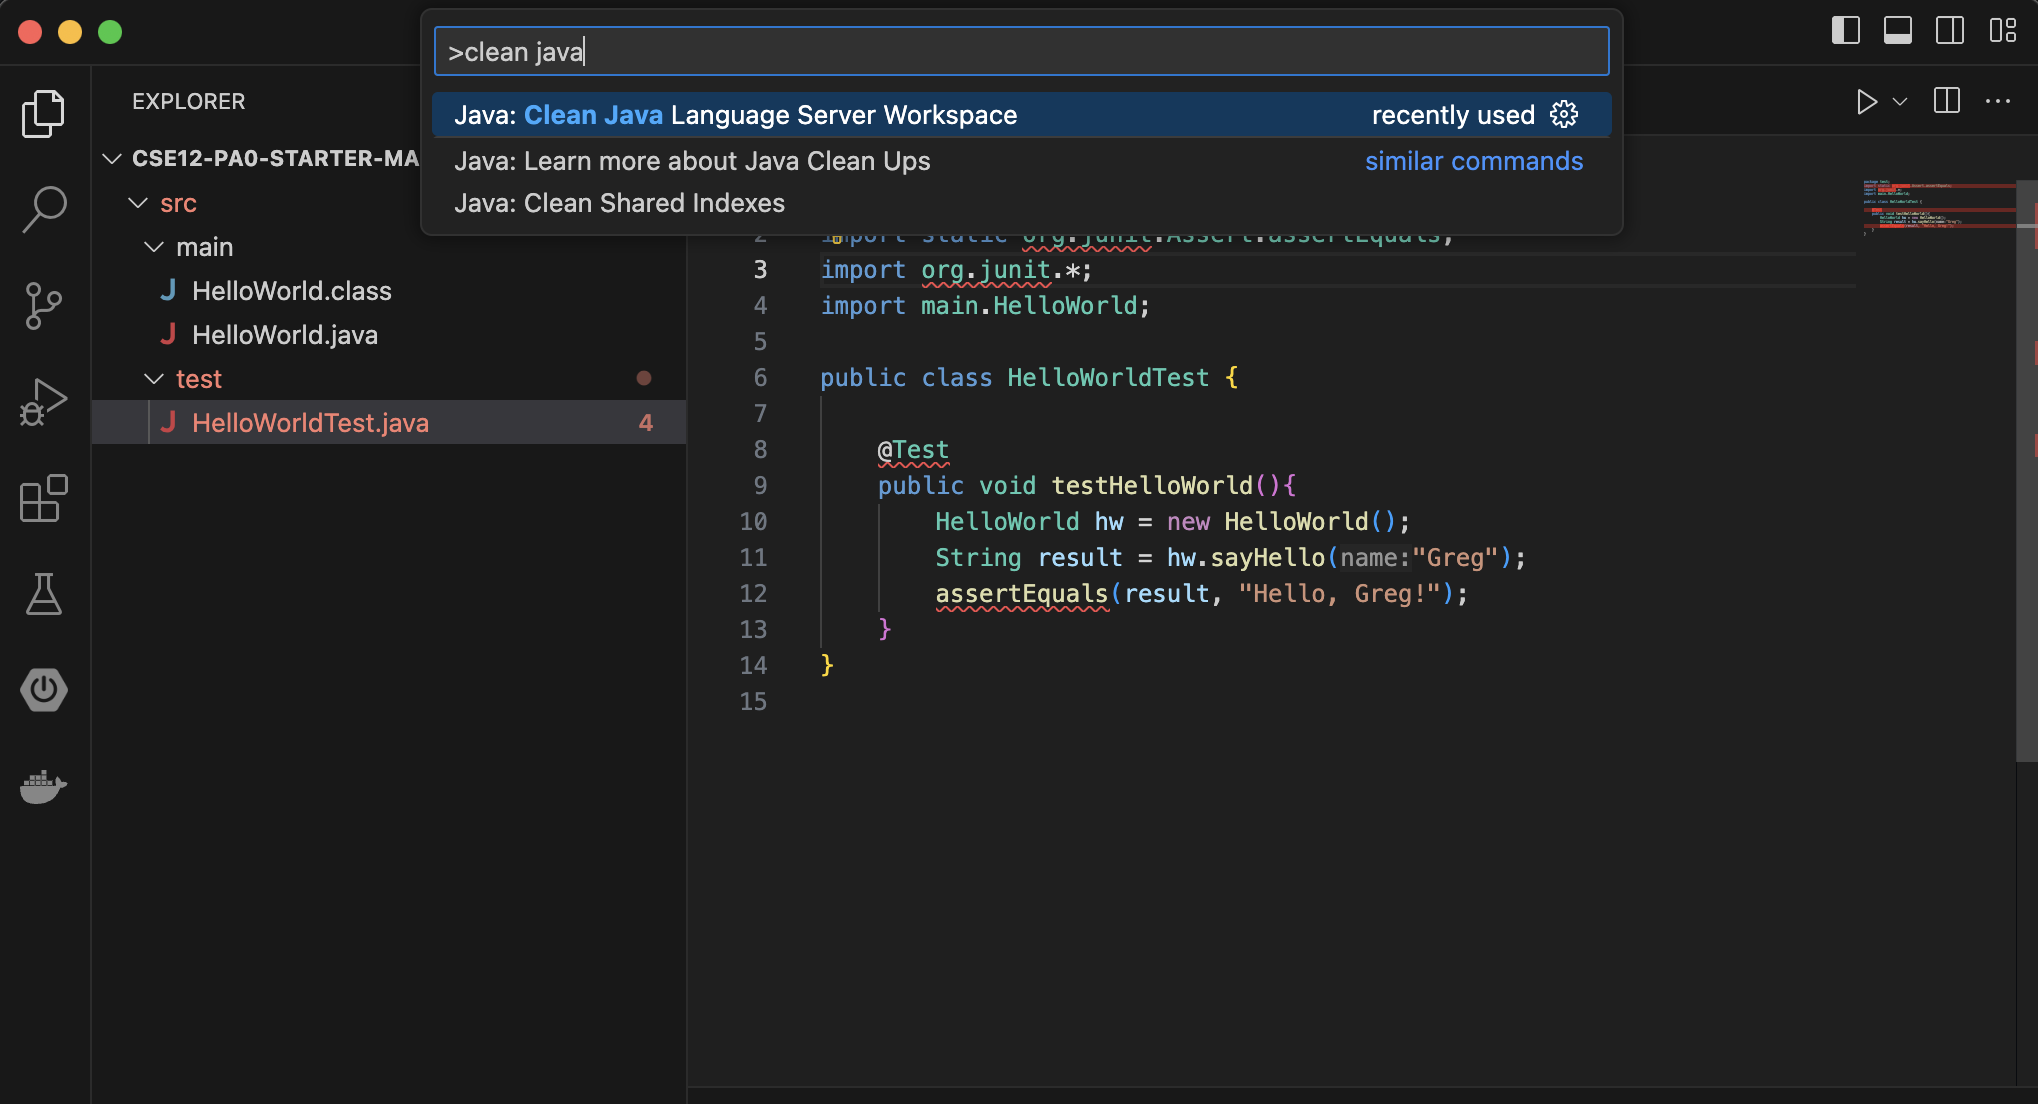Customize the editor layout
Viewport: 2038px width, 1104px height.
pyautogui.click(x=2002, y=31)
